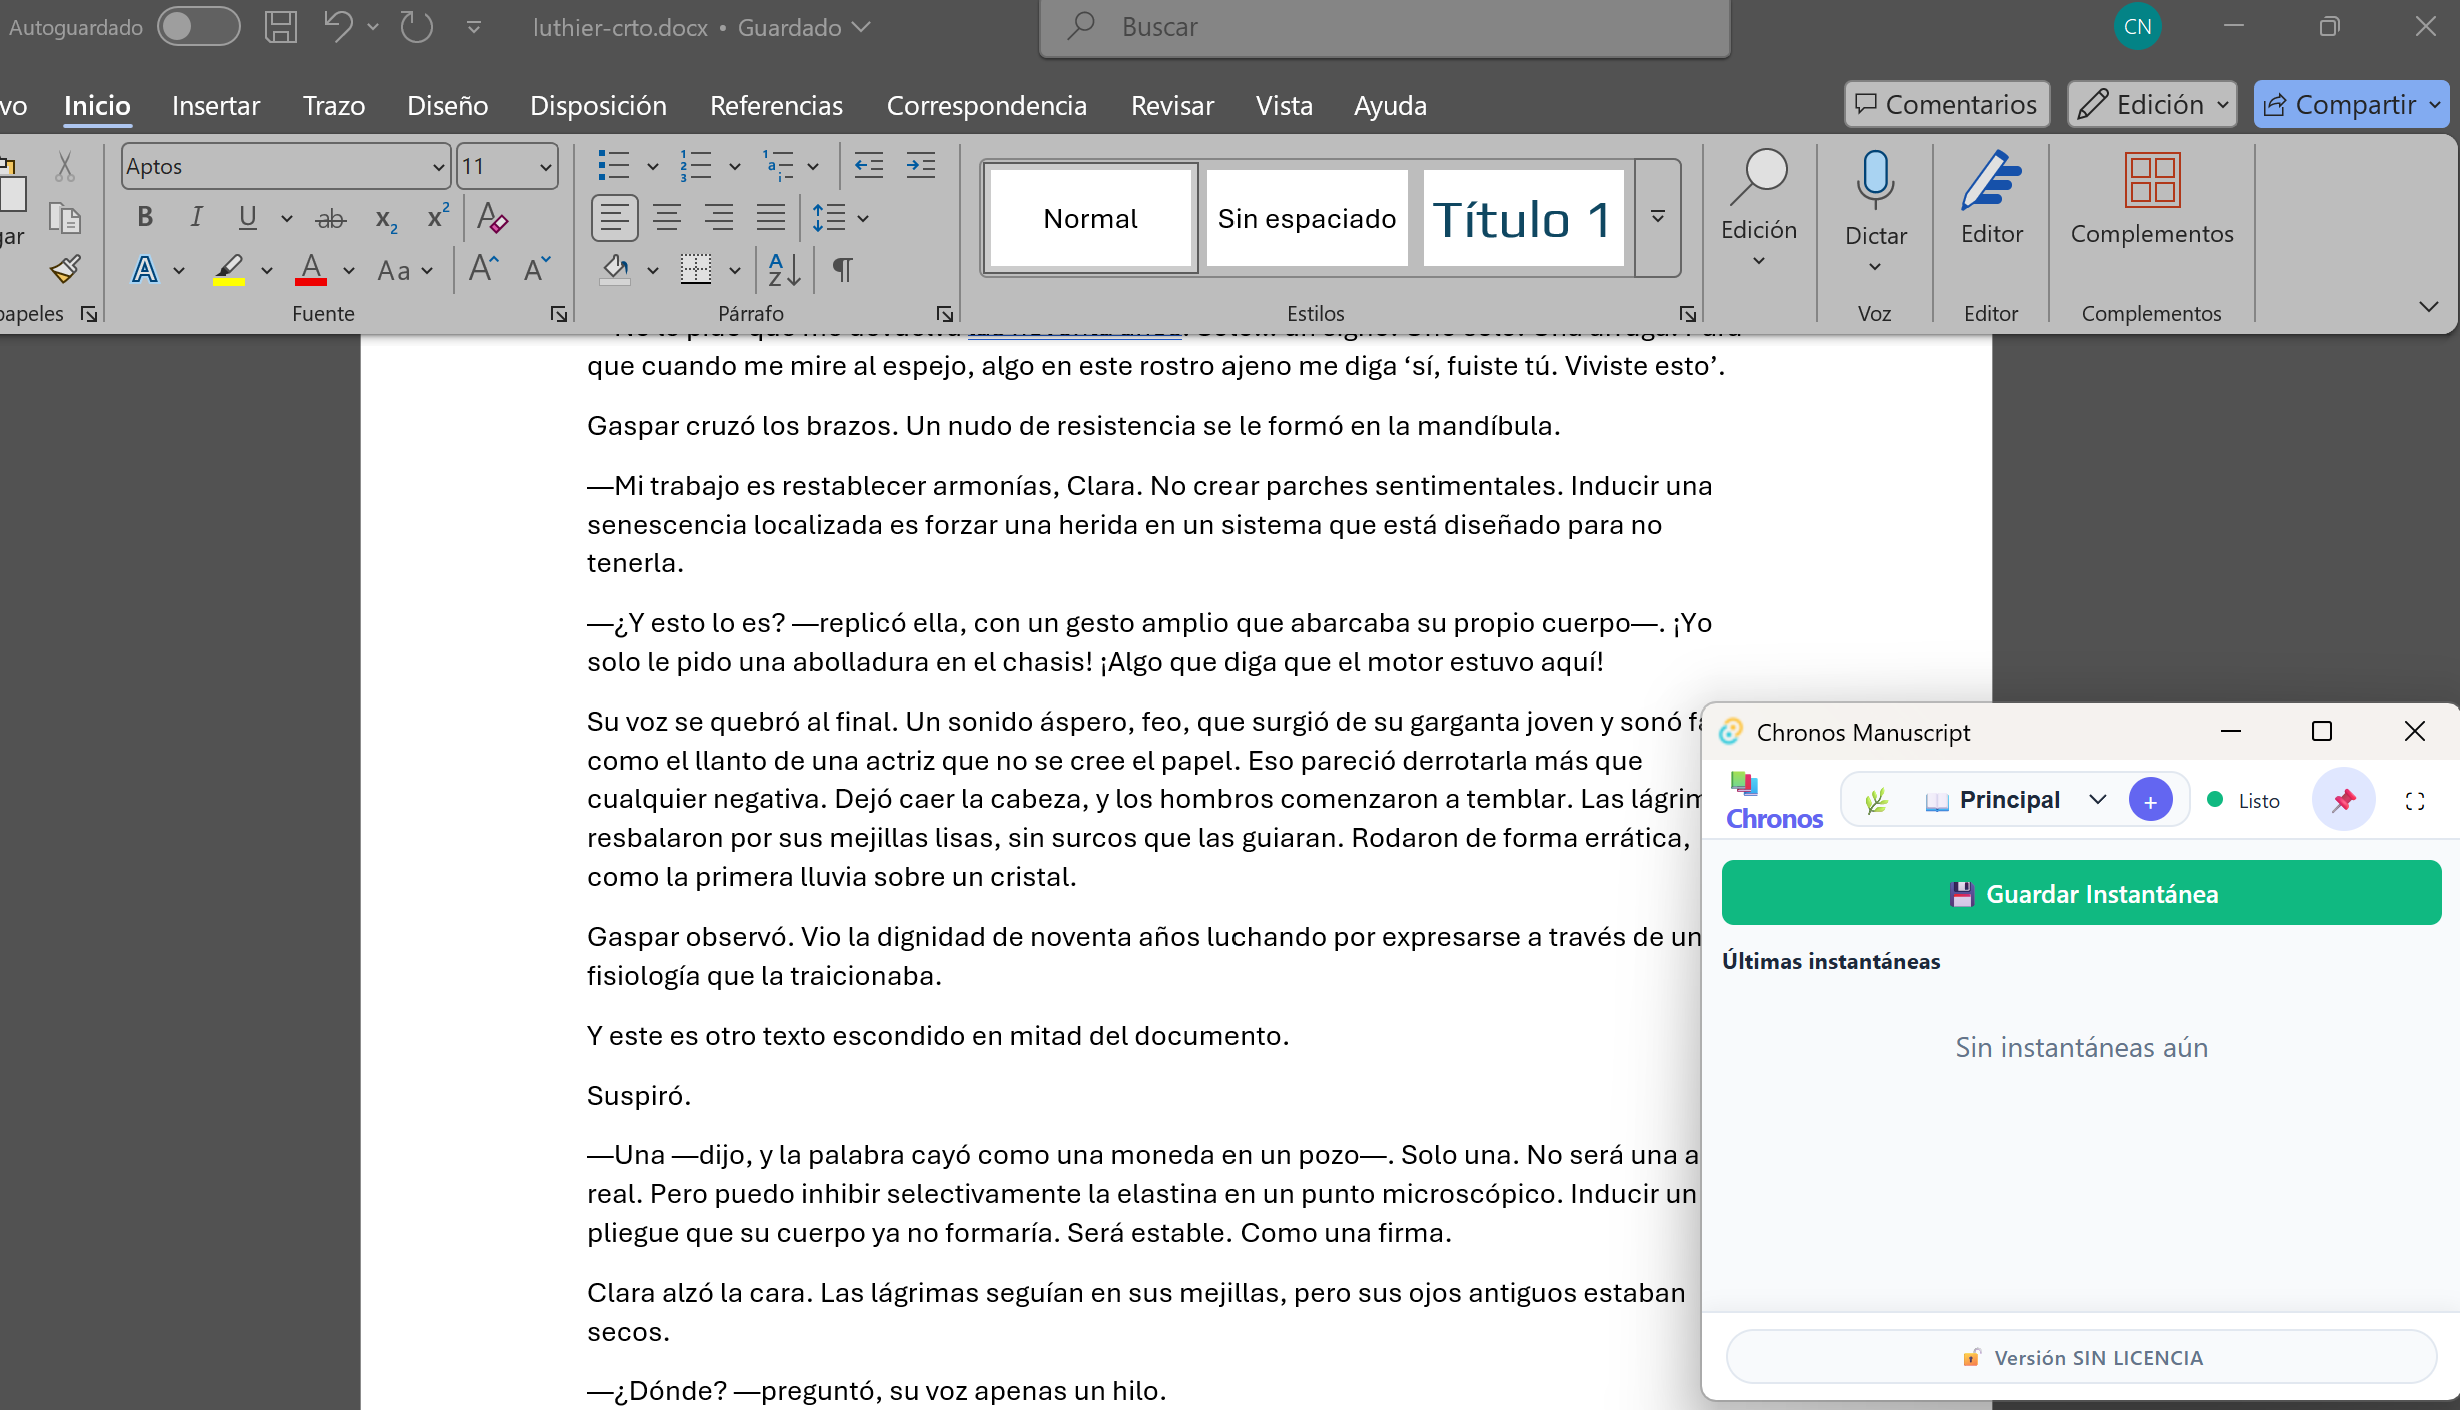The width and height of the screenshot is (2460, 1410).
Task: Click the Decrease Font Size icon
Action: click(537, 269)
